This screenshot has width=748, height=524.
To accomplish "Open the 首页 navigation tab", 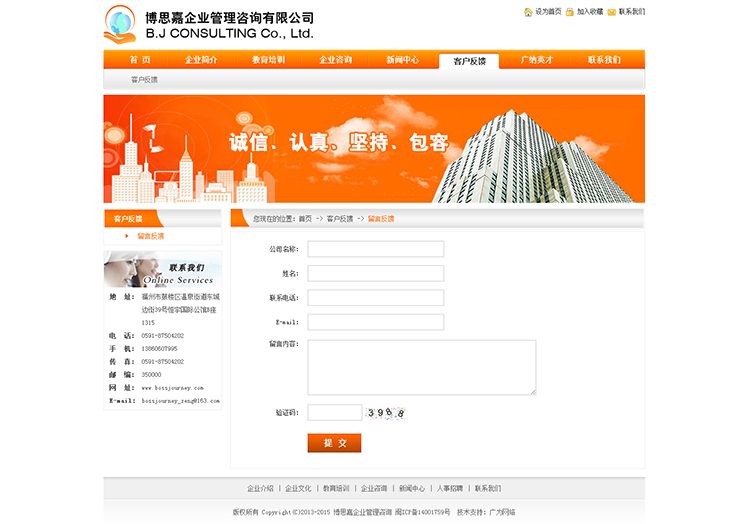I will coord(140,60).
